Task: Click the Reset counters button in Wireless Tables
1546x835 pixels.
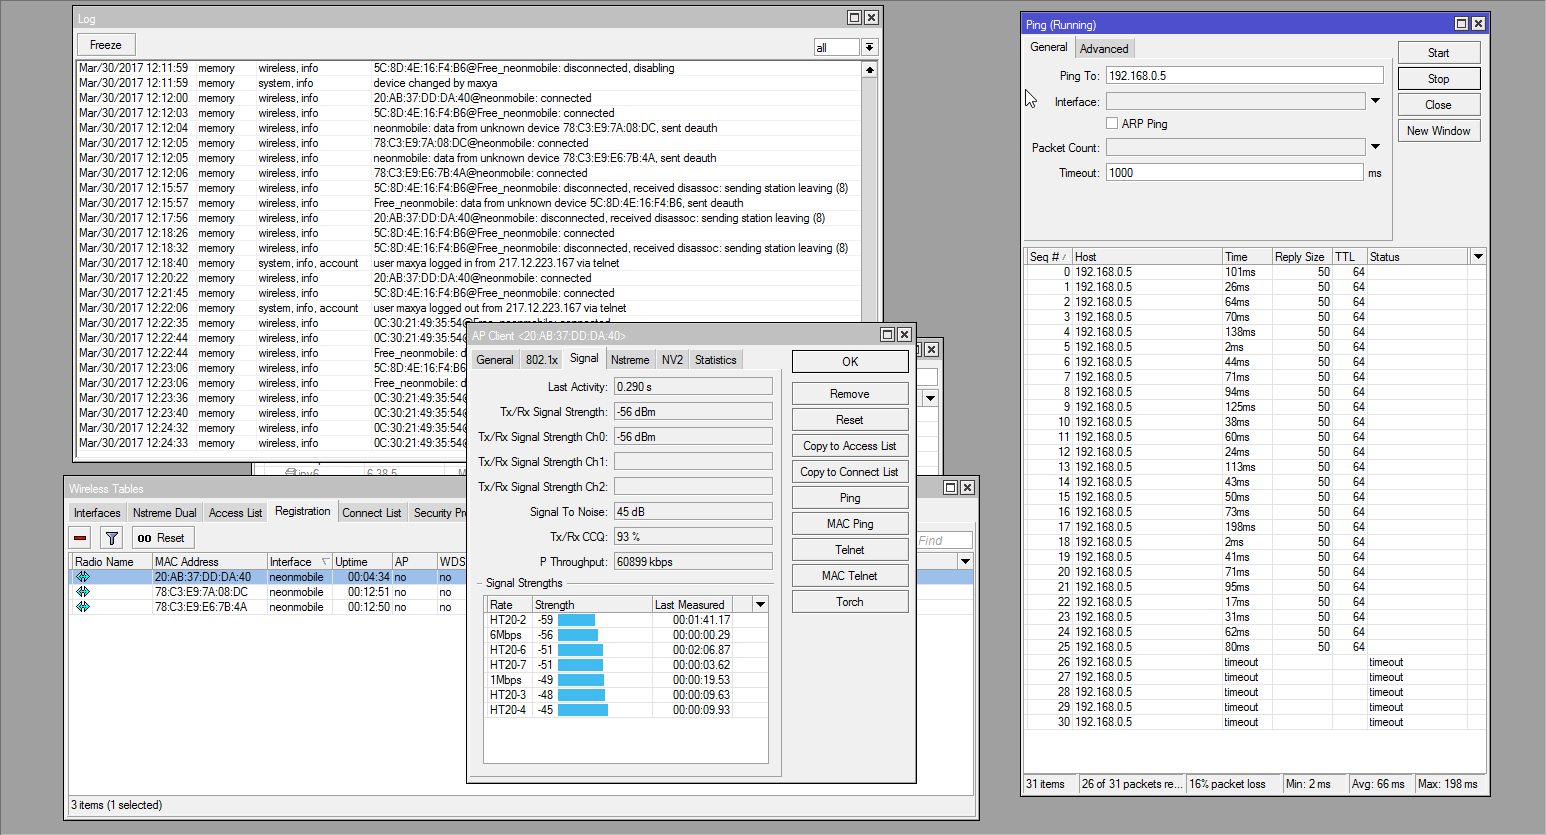Action: [162, 538]
